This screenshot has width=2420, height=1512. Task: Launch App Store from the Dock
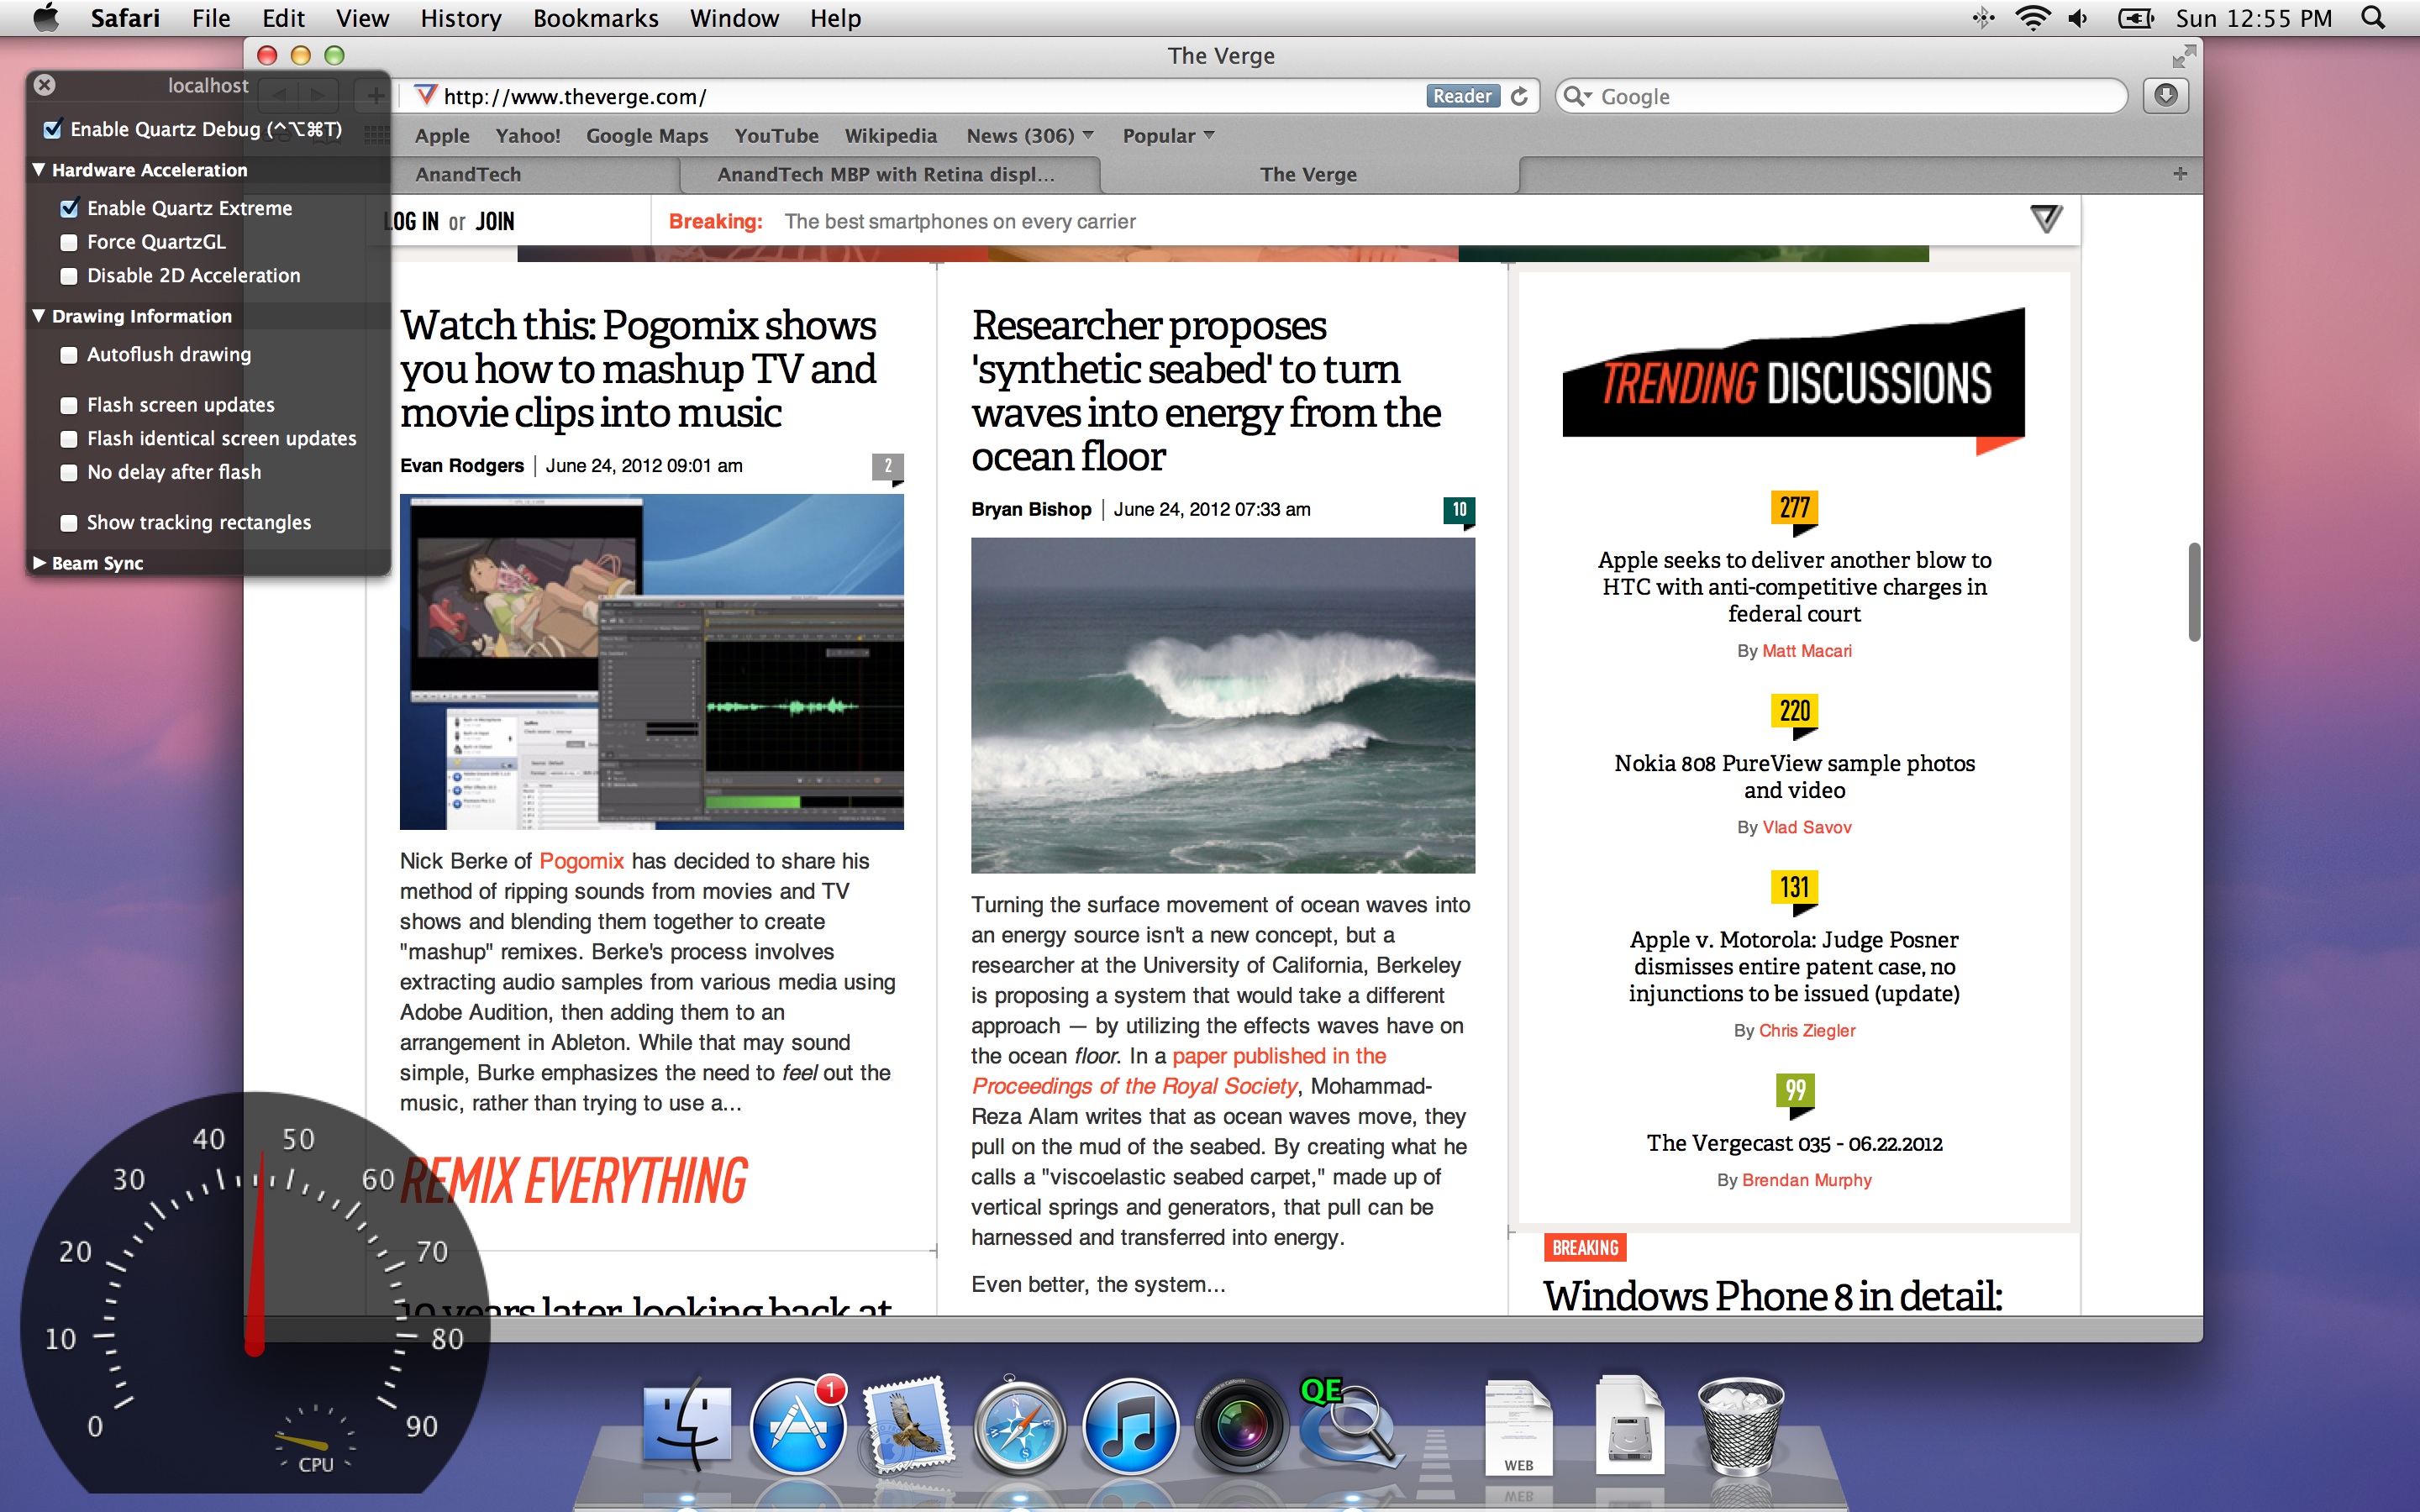(798, 1426)
